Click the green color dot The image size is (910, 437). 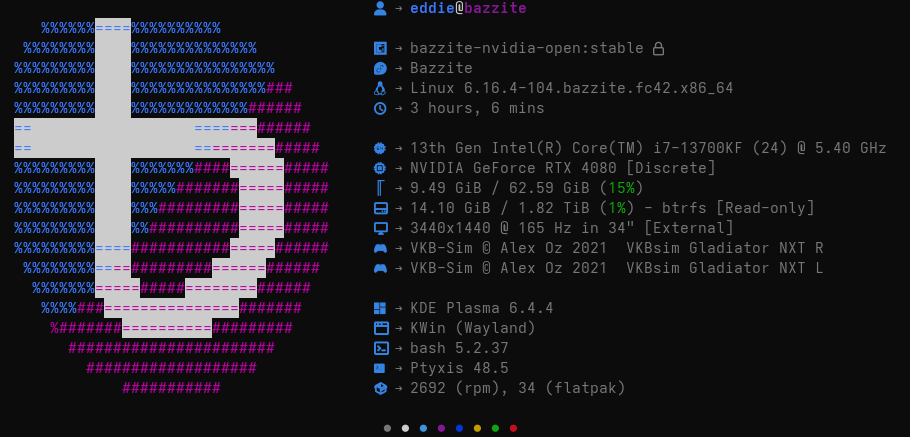[x=495, y=429]
